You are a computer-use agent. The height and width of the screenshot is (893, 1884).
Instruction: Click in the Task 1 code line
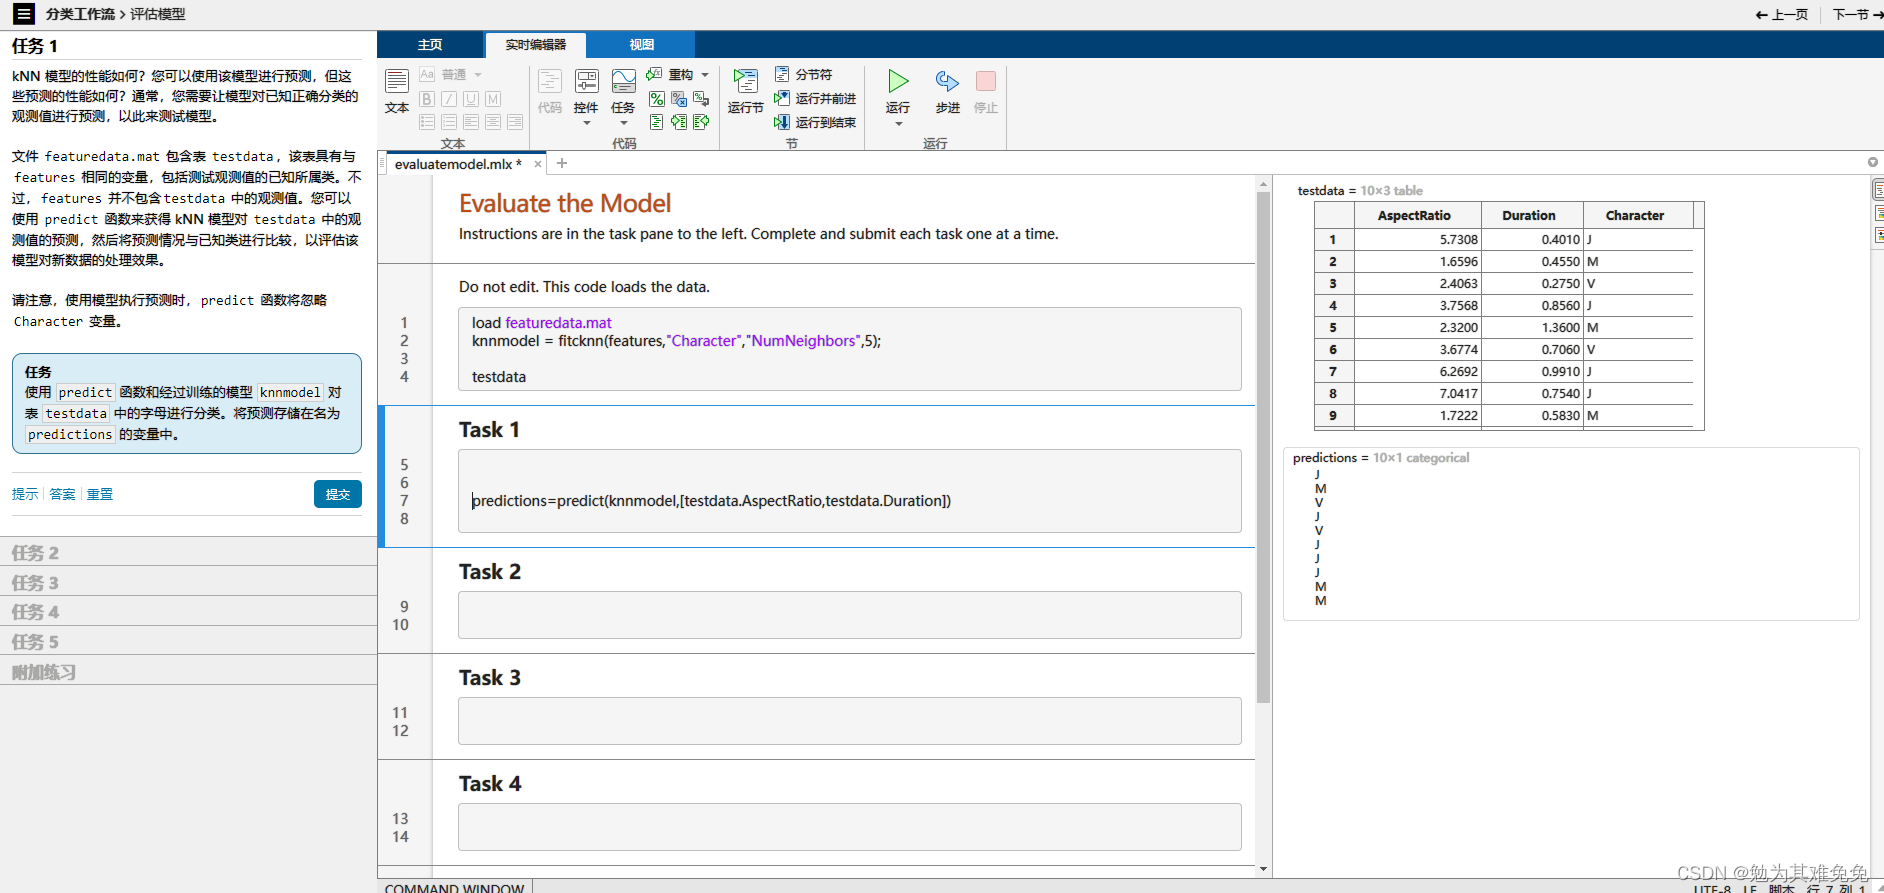pyautogui.click(x=711, y=501)
